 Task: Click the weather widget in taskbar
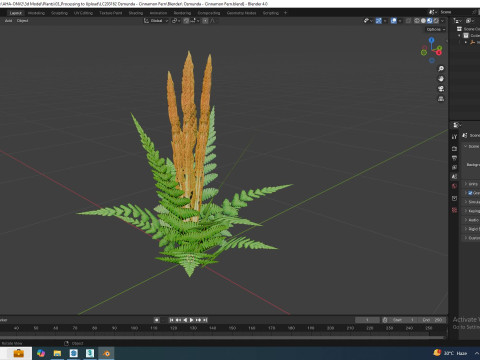click(x=450, y=353)
